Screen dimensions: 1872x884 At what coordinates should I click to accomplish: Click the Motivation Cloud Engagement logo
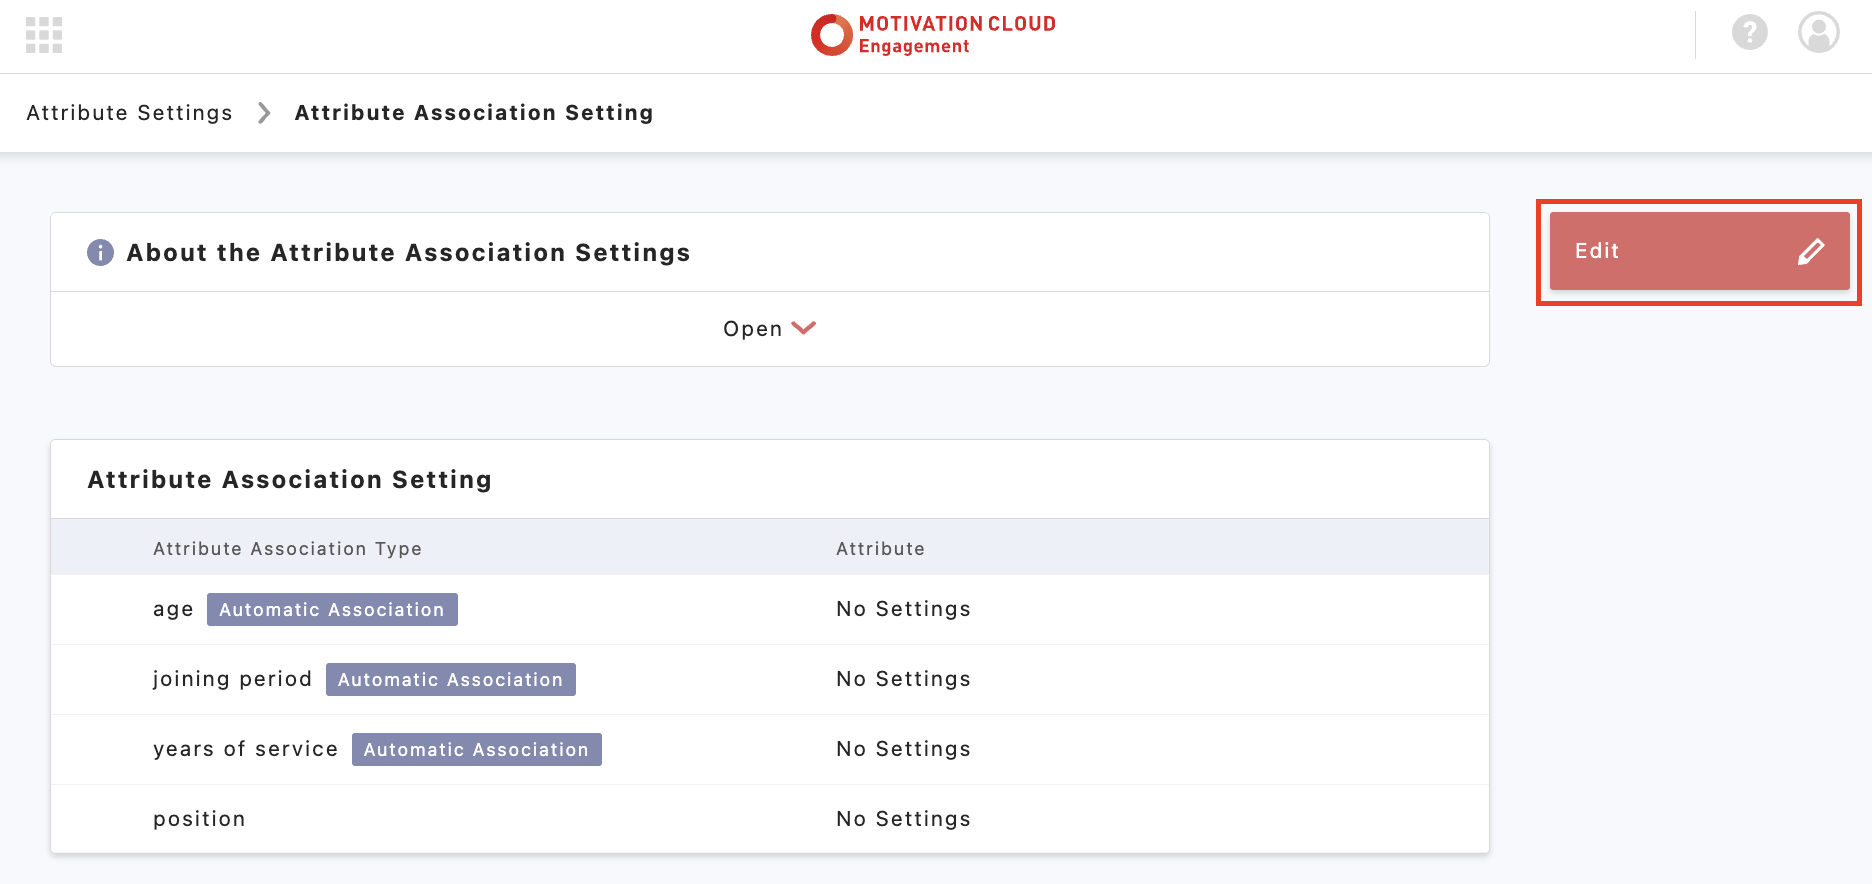point(933,35)
